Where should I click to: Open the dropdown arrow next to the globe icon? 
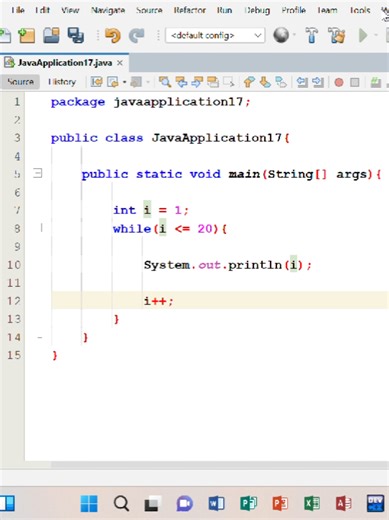[294, 35]
